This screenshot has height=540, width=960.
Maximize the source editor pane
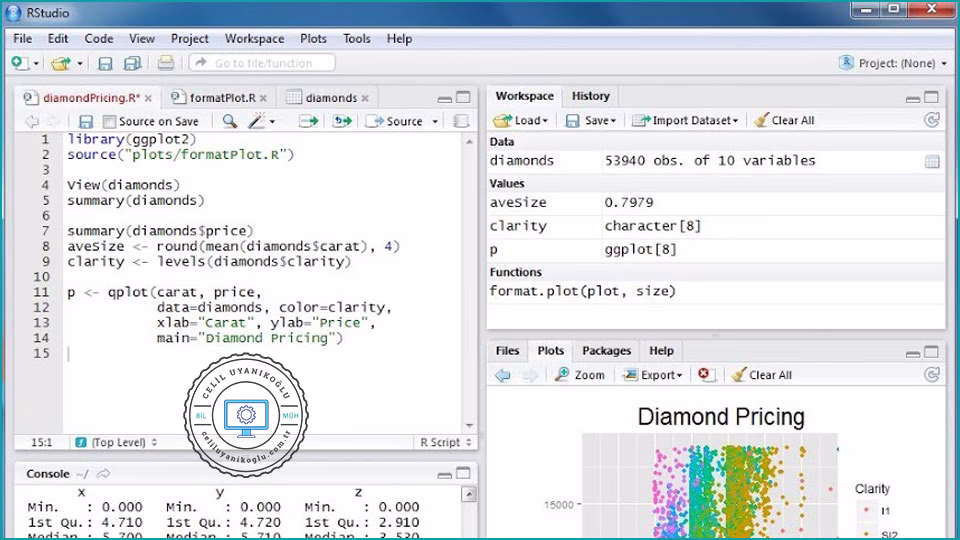[x=464, y=97]
